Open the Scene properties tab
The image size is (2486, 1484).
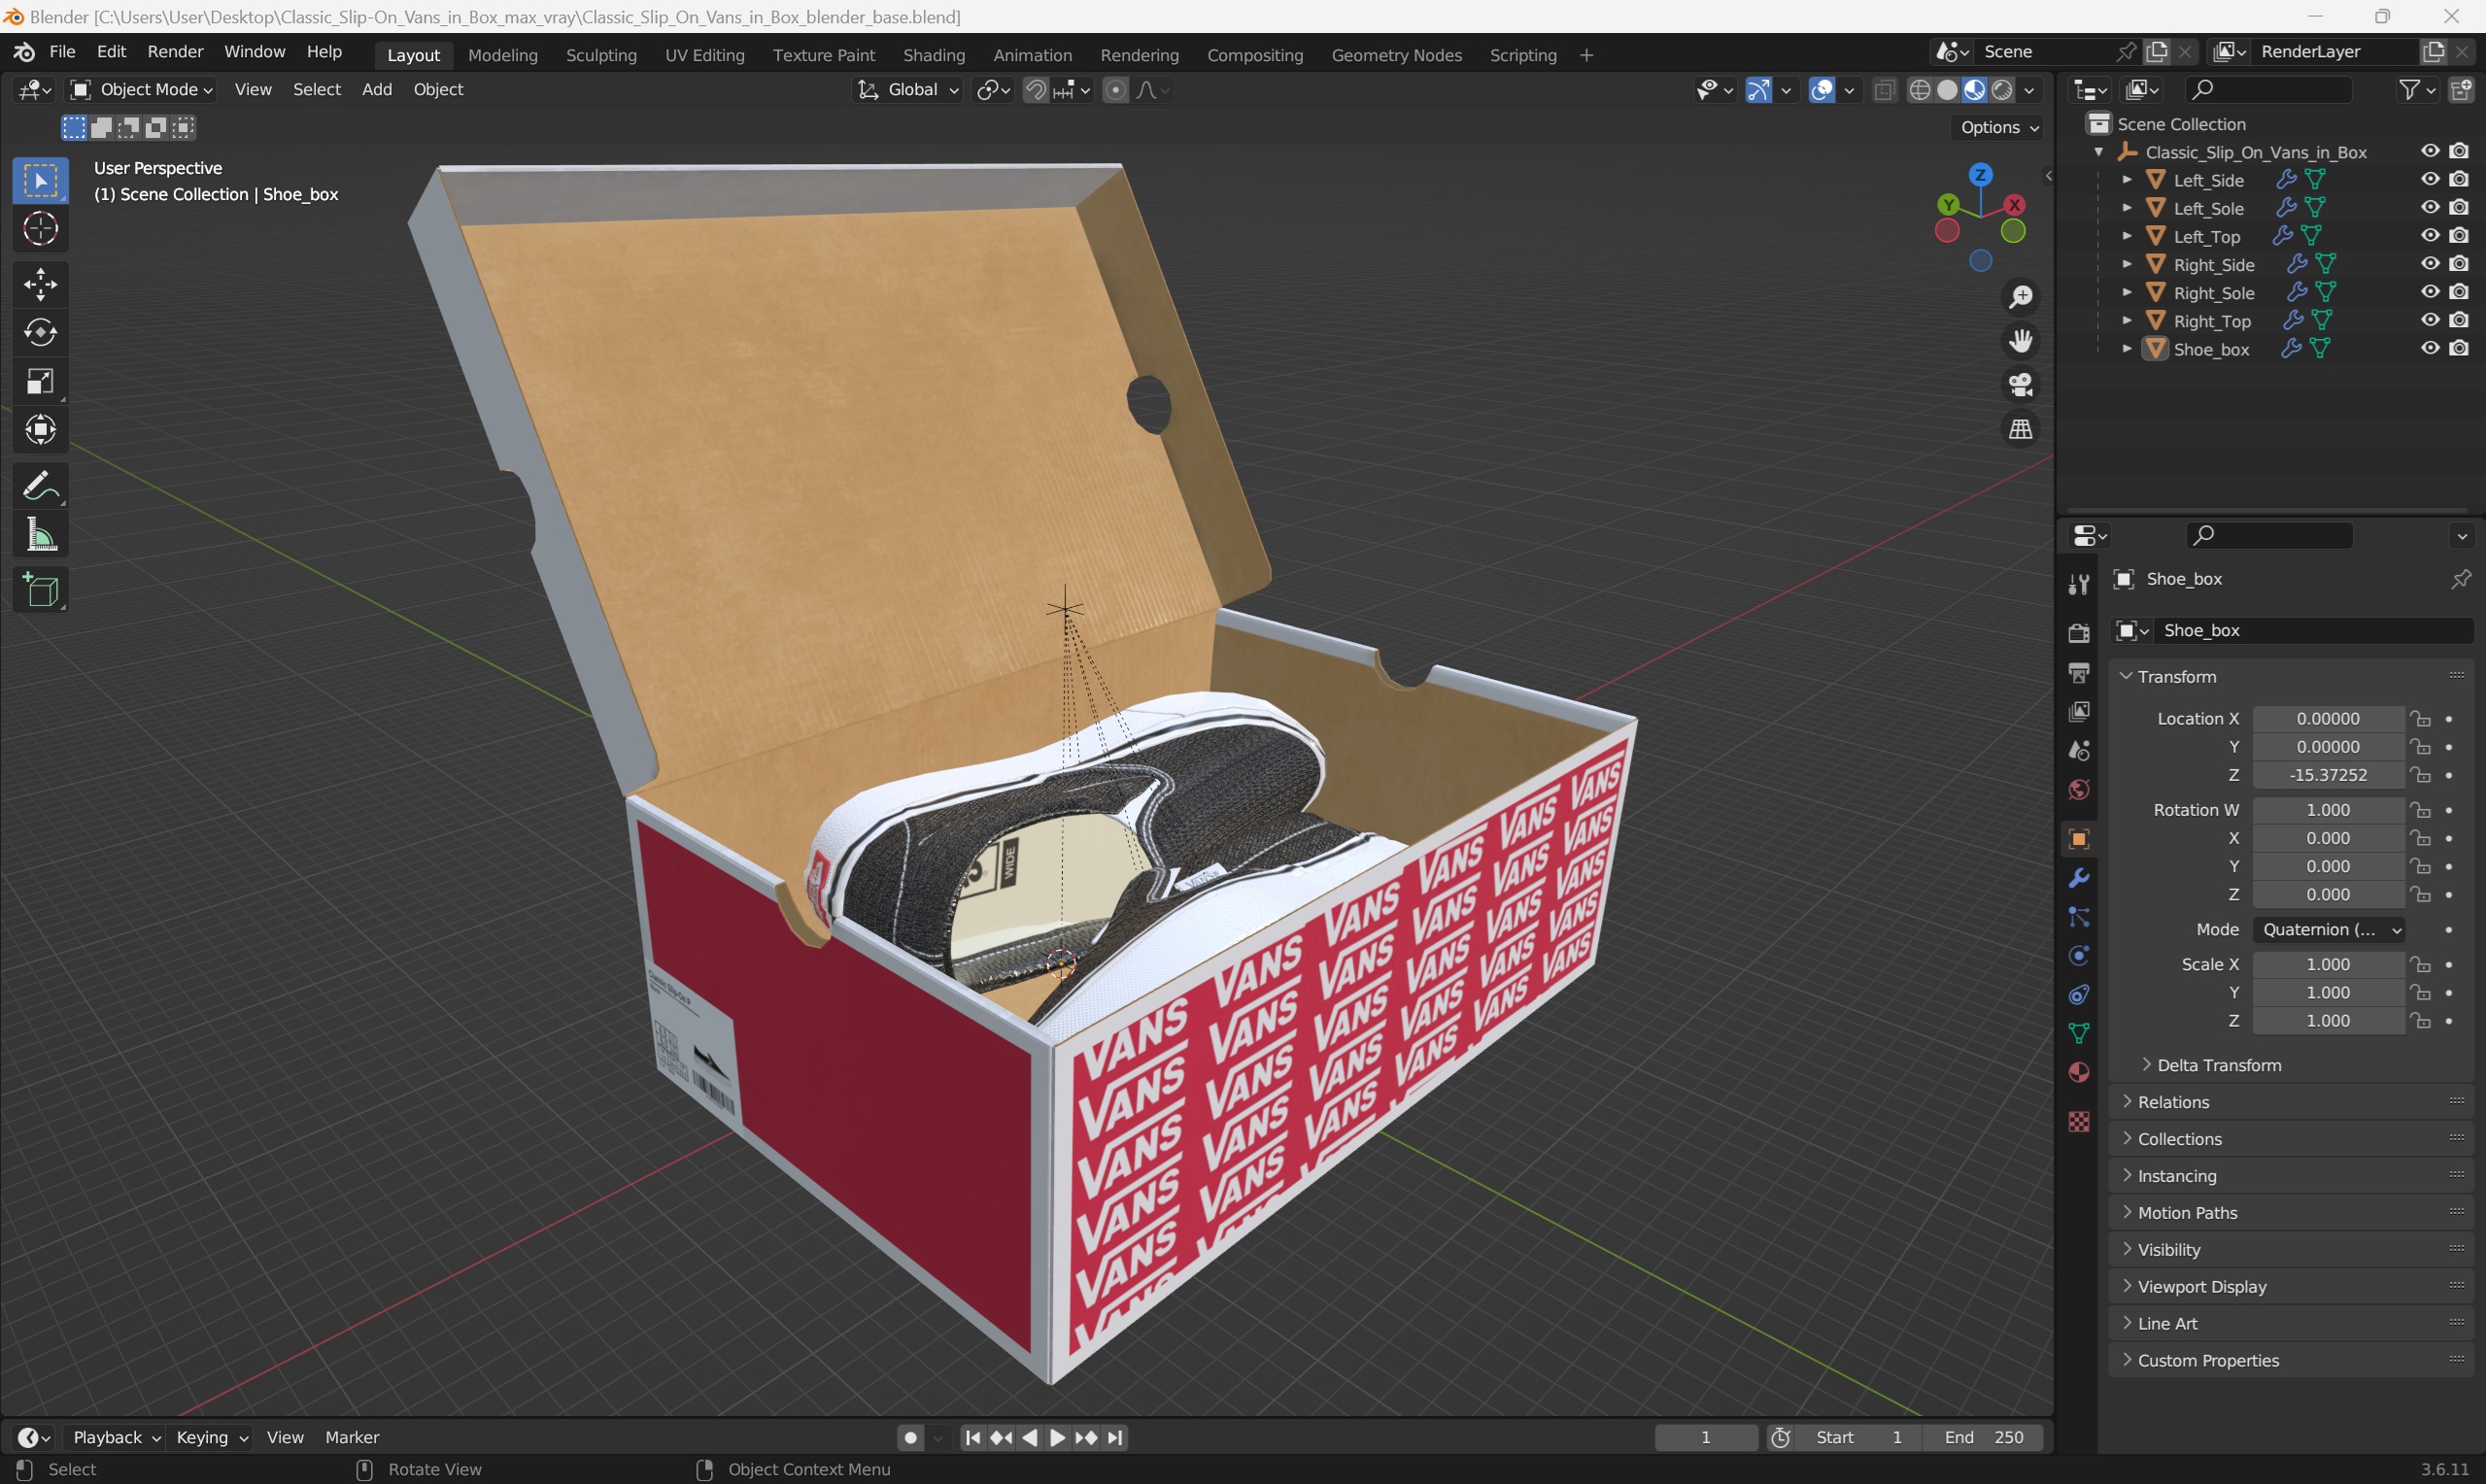point(2079,750)
